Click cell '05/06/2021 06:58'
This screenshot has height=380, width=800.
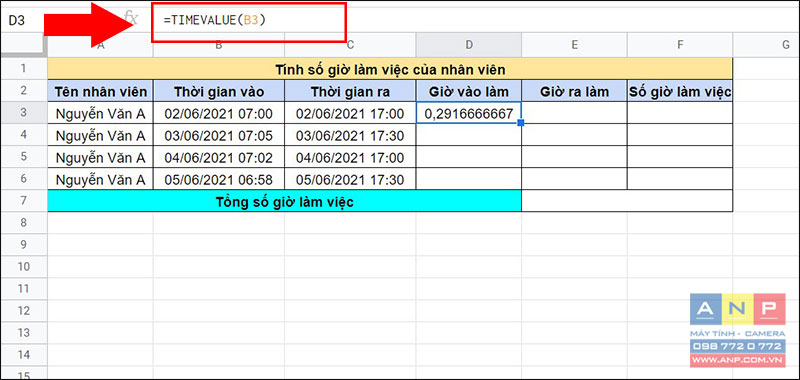(x=219, y=179)
